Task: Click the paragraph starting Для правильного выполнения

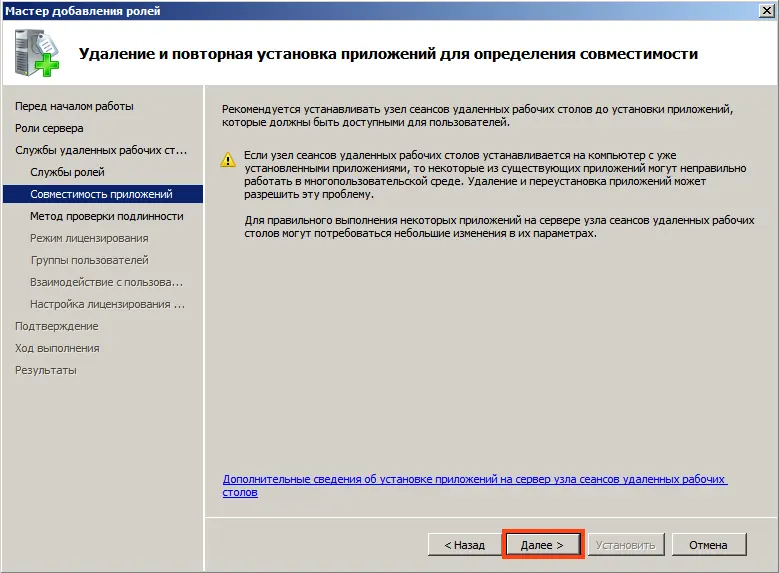Action: [499, 227]
